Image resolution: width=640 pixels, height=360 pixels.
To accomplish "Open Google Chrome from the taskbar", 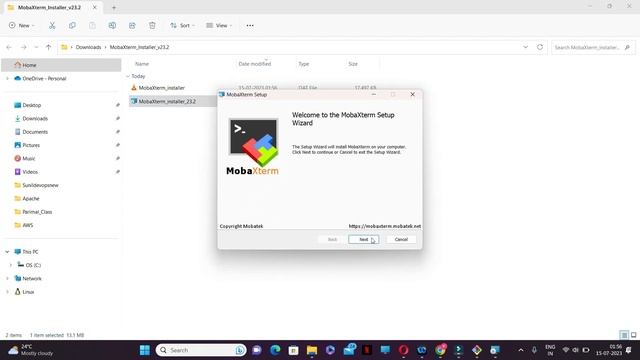I will click(x=440, y=350).
